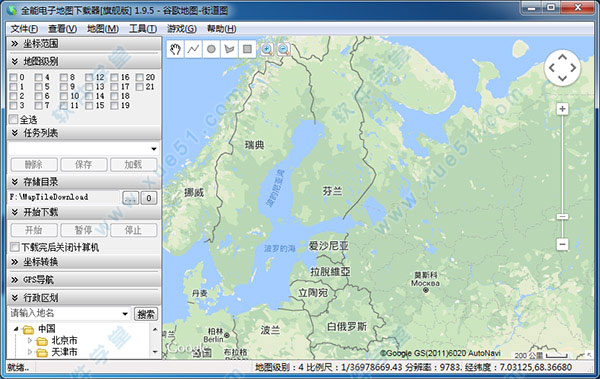Check map level 0 checkbox
The image size is (600, 379).
pos(13,77)
